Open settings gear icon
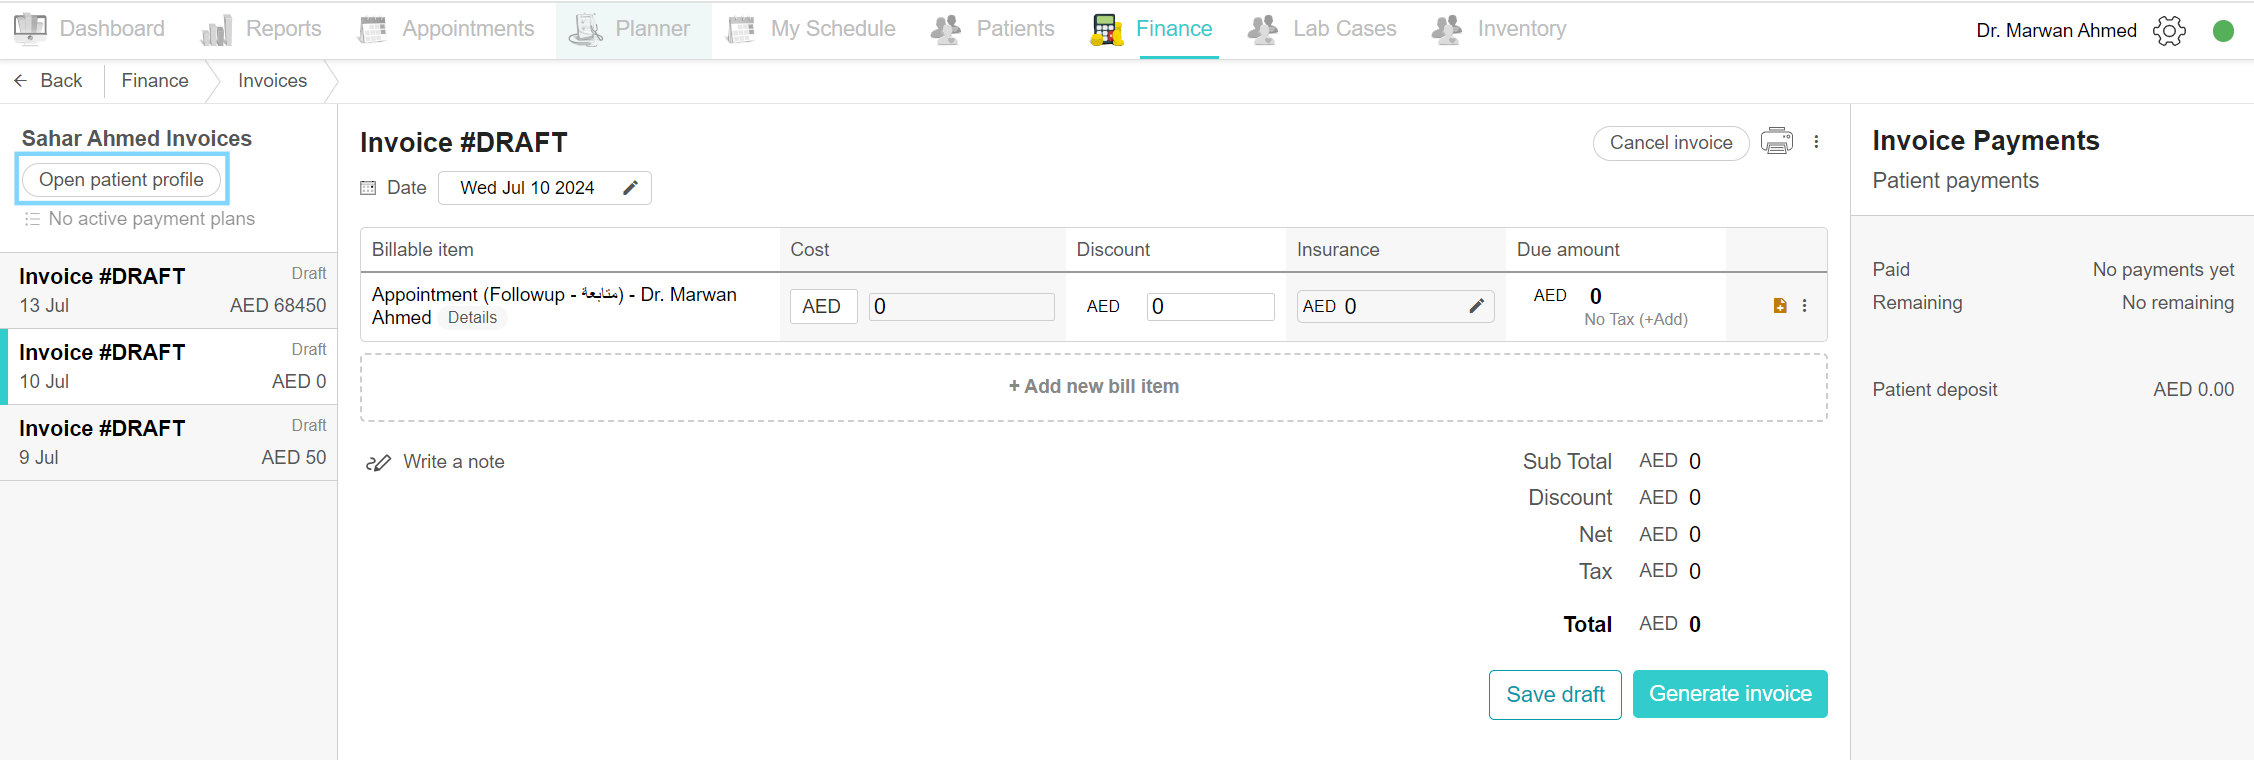The width and height of the screenshot is (2254, 760). [2169, 31]
